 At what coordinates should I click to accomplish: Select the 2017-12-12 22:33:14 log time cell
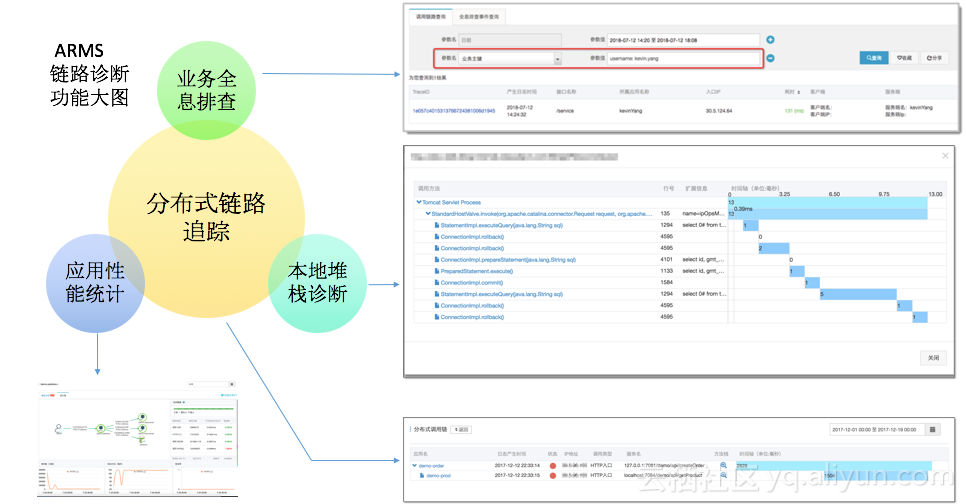(x=517, y=466)
